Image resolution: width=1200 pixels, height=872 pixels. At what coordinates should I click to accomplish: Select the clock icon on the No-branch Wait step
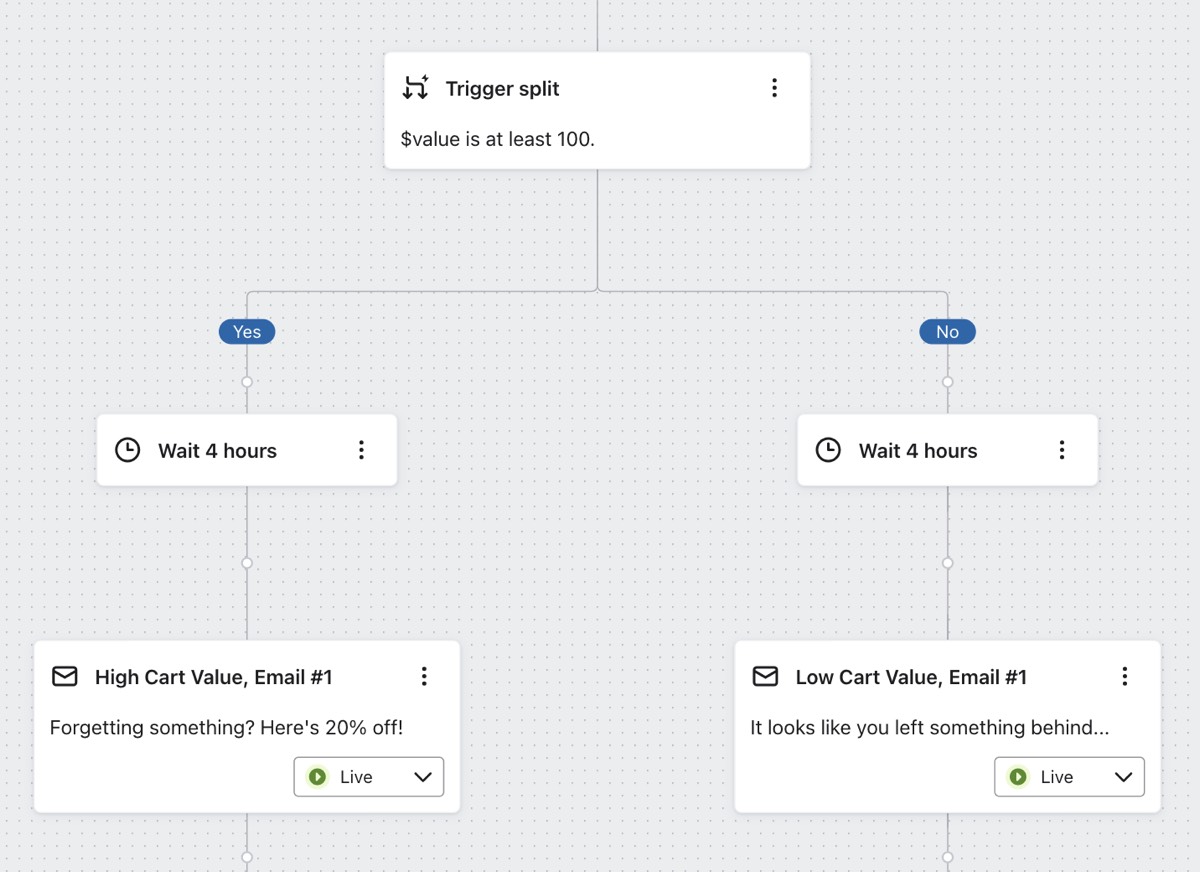tap(827, 450)
